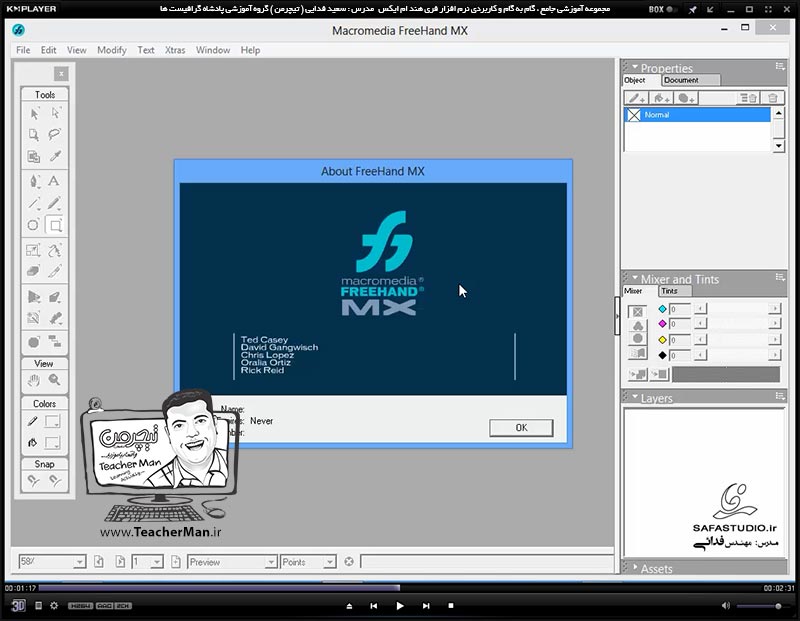The width and height of the screenshot is (800, 621).
Task: Select the Text tool
Action: (54, 181)
